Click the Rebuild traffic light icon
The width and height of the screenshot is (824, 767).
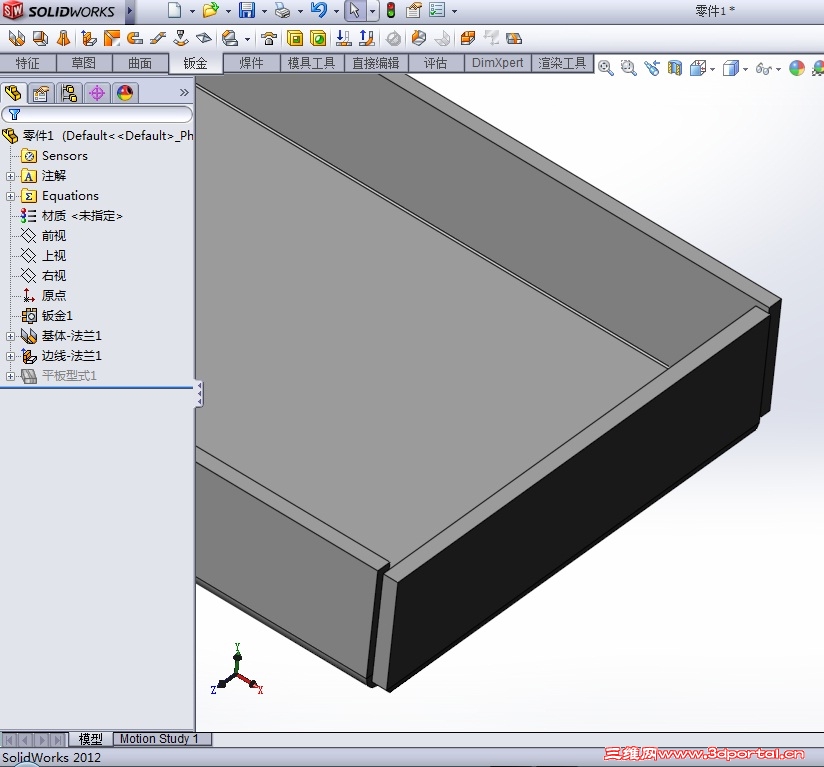391,10
